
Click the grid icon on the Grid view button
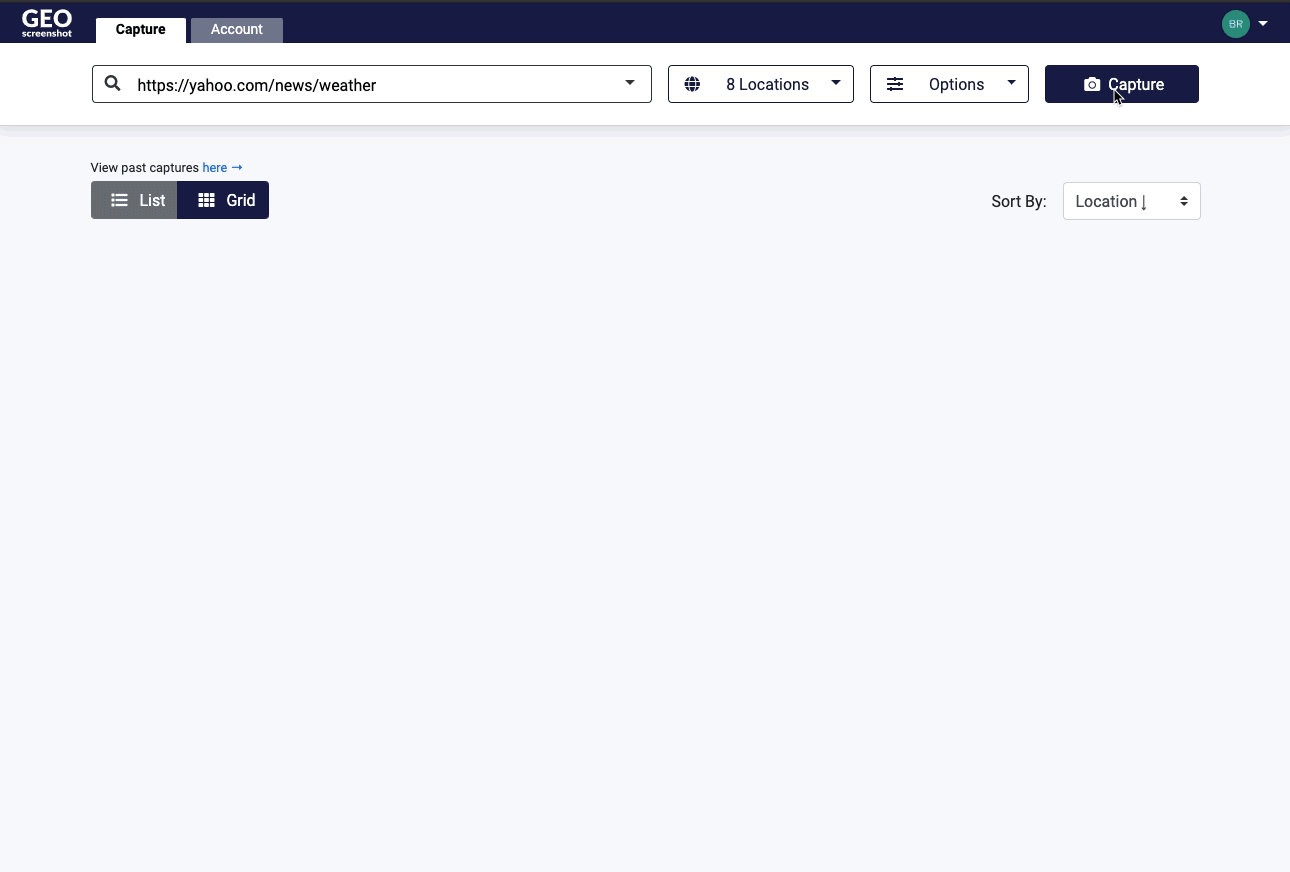point(206,200)
